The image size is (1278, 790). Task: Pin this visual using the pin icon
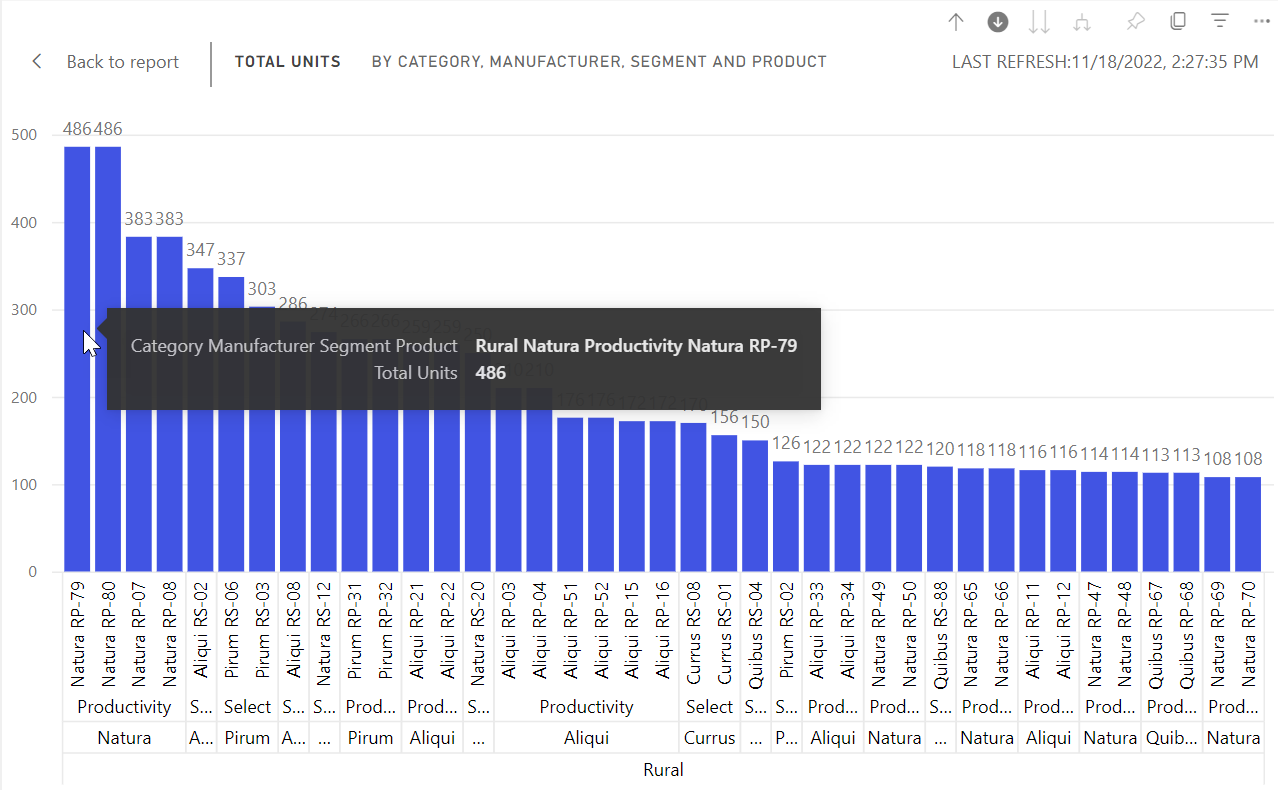point(1135,21)
